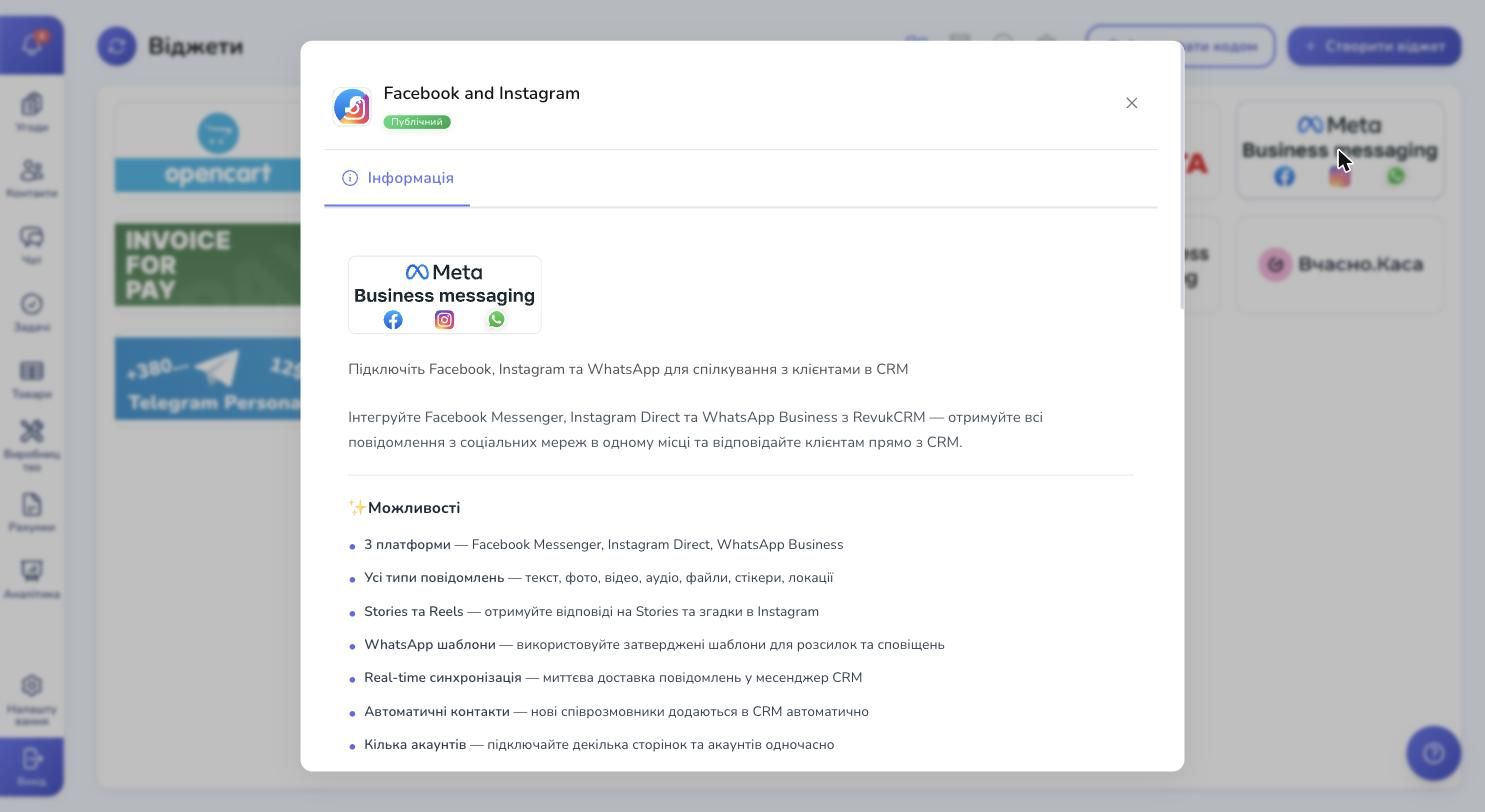
Task: Click the WhatsApp icon in the dialog banner
Action: 496,320
